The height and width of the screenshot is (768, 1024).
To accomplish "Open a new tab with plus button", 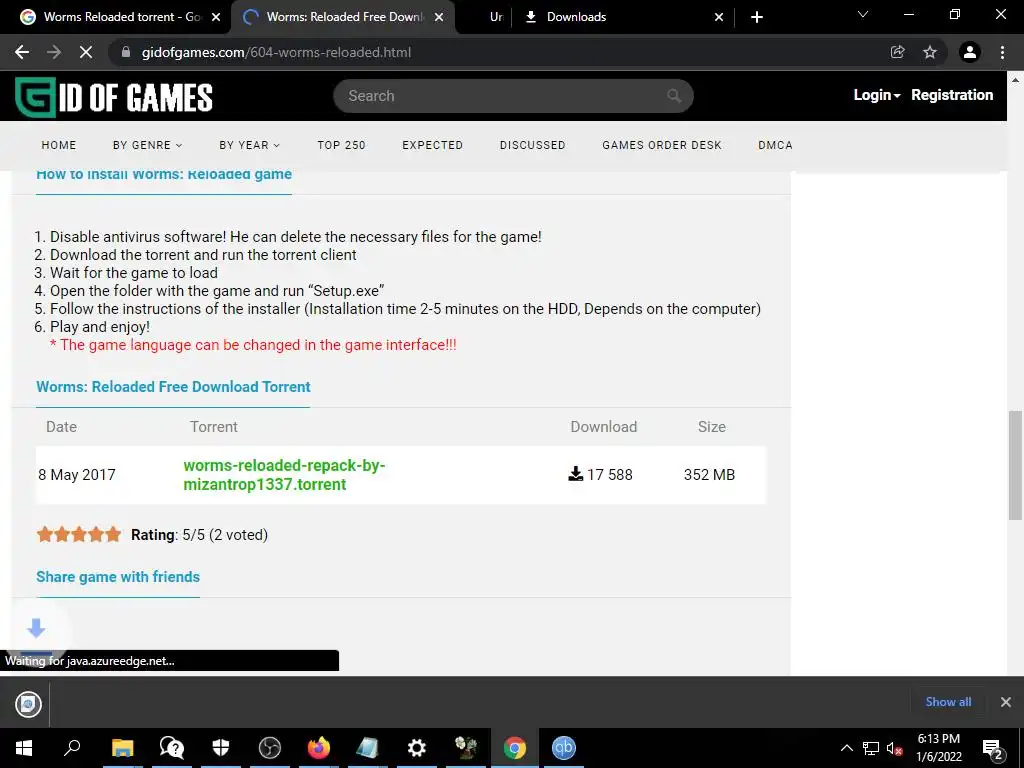I will click(x=757, y=17).
